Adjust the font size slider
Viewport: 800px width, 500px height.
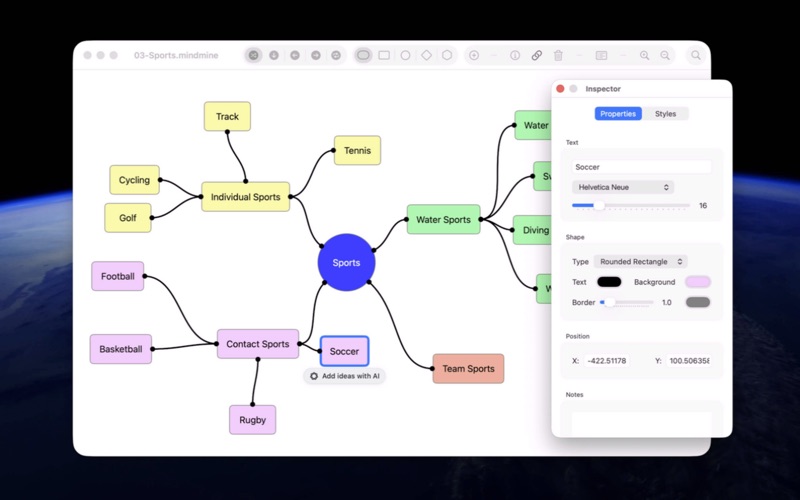pos(631,206)
